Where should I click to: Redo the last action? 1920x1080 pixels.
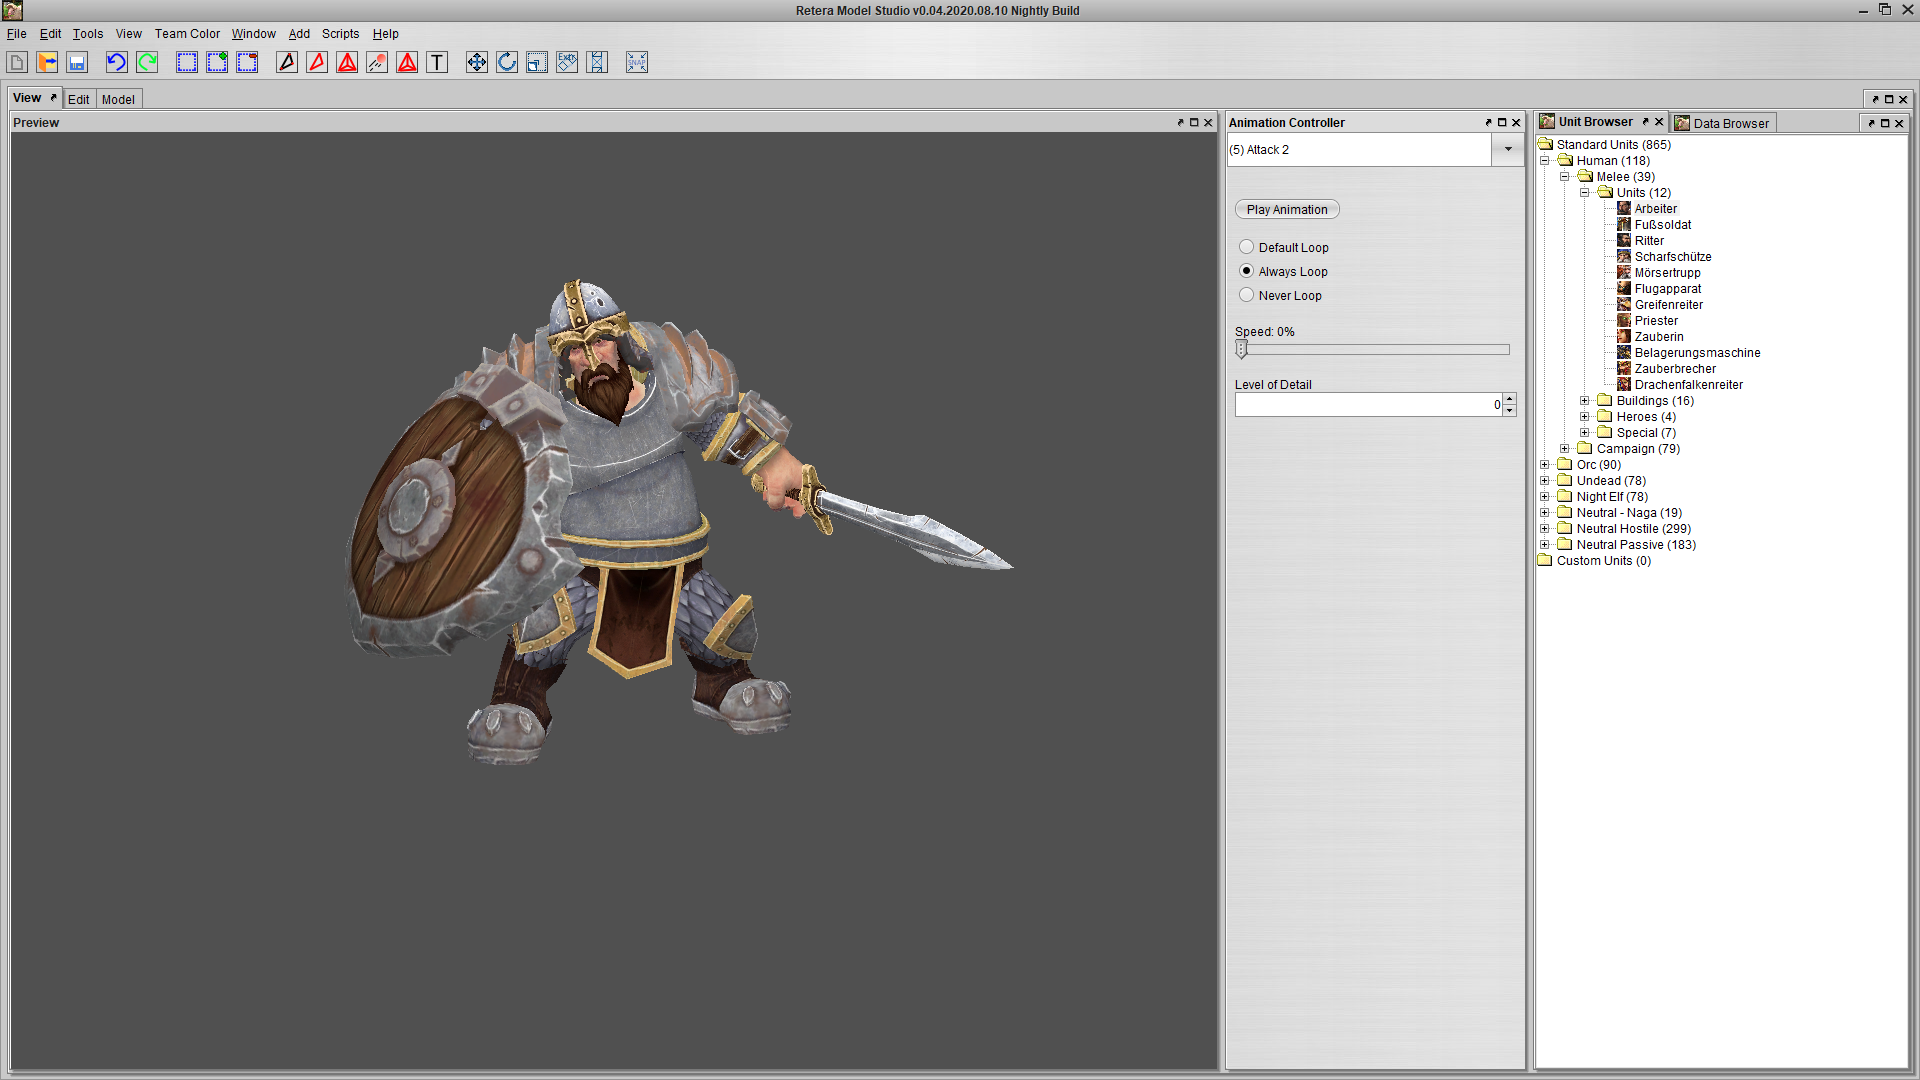[147, 62]
